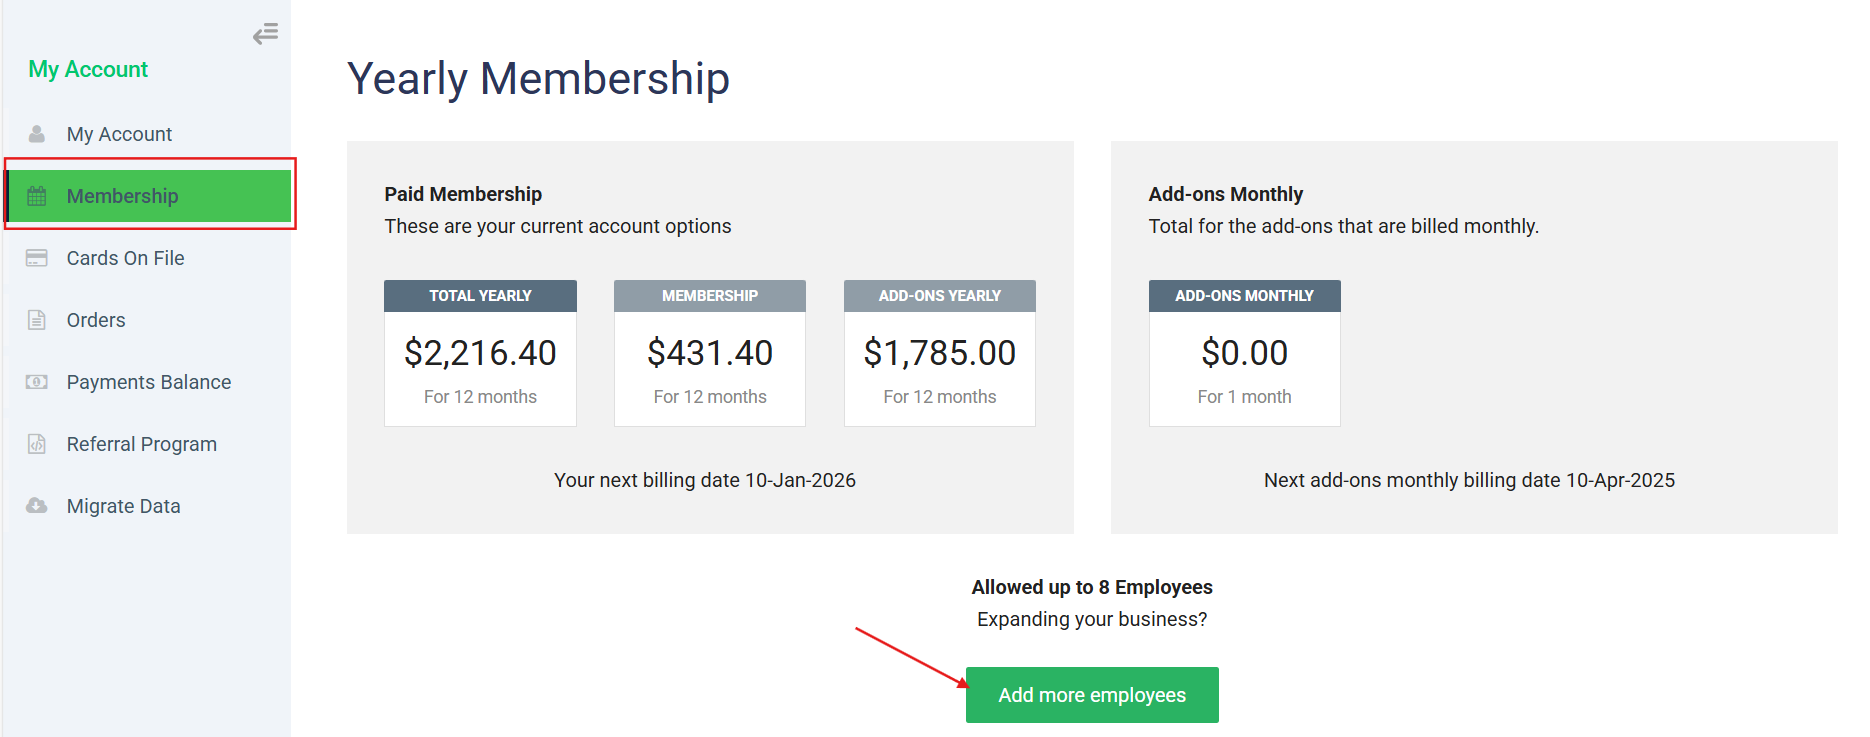The height and width of the screenshot is (737, 1870).
Task: Open Payments Balance page
Action: coord(148,382)
